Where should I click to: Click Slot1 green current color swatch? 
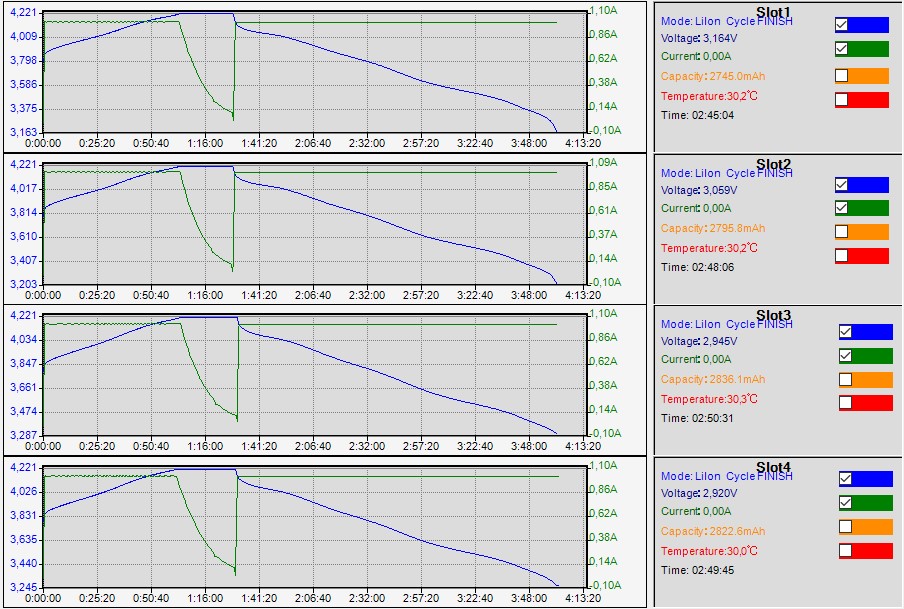click(868, 48)
